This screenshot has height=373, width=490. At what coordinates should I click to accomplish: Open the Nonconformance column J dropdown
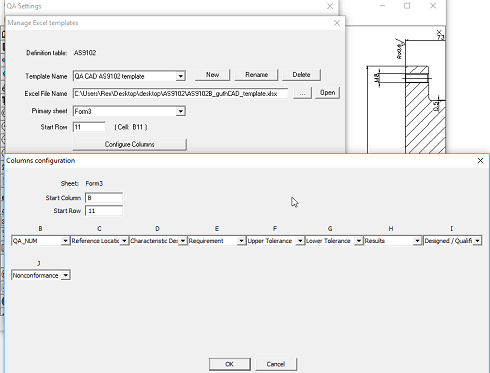coord(41,275)
